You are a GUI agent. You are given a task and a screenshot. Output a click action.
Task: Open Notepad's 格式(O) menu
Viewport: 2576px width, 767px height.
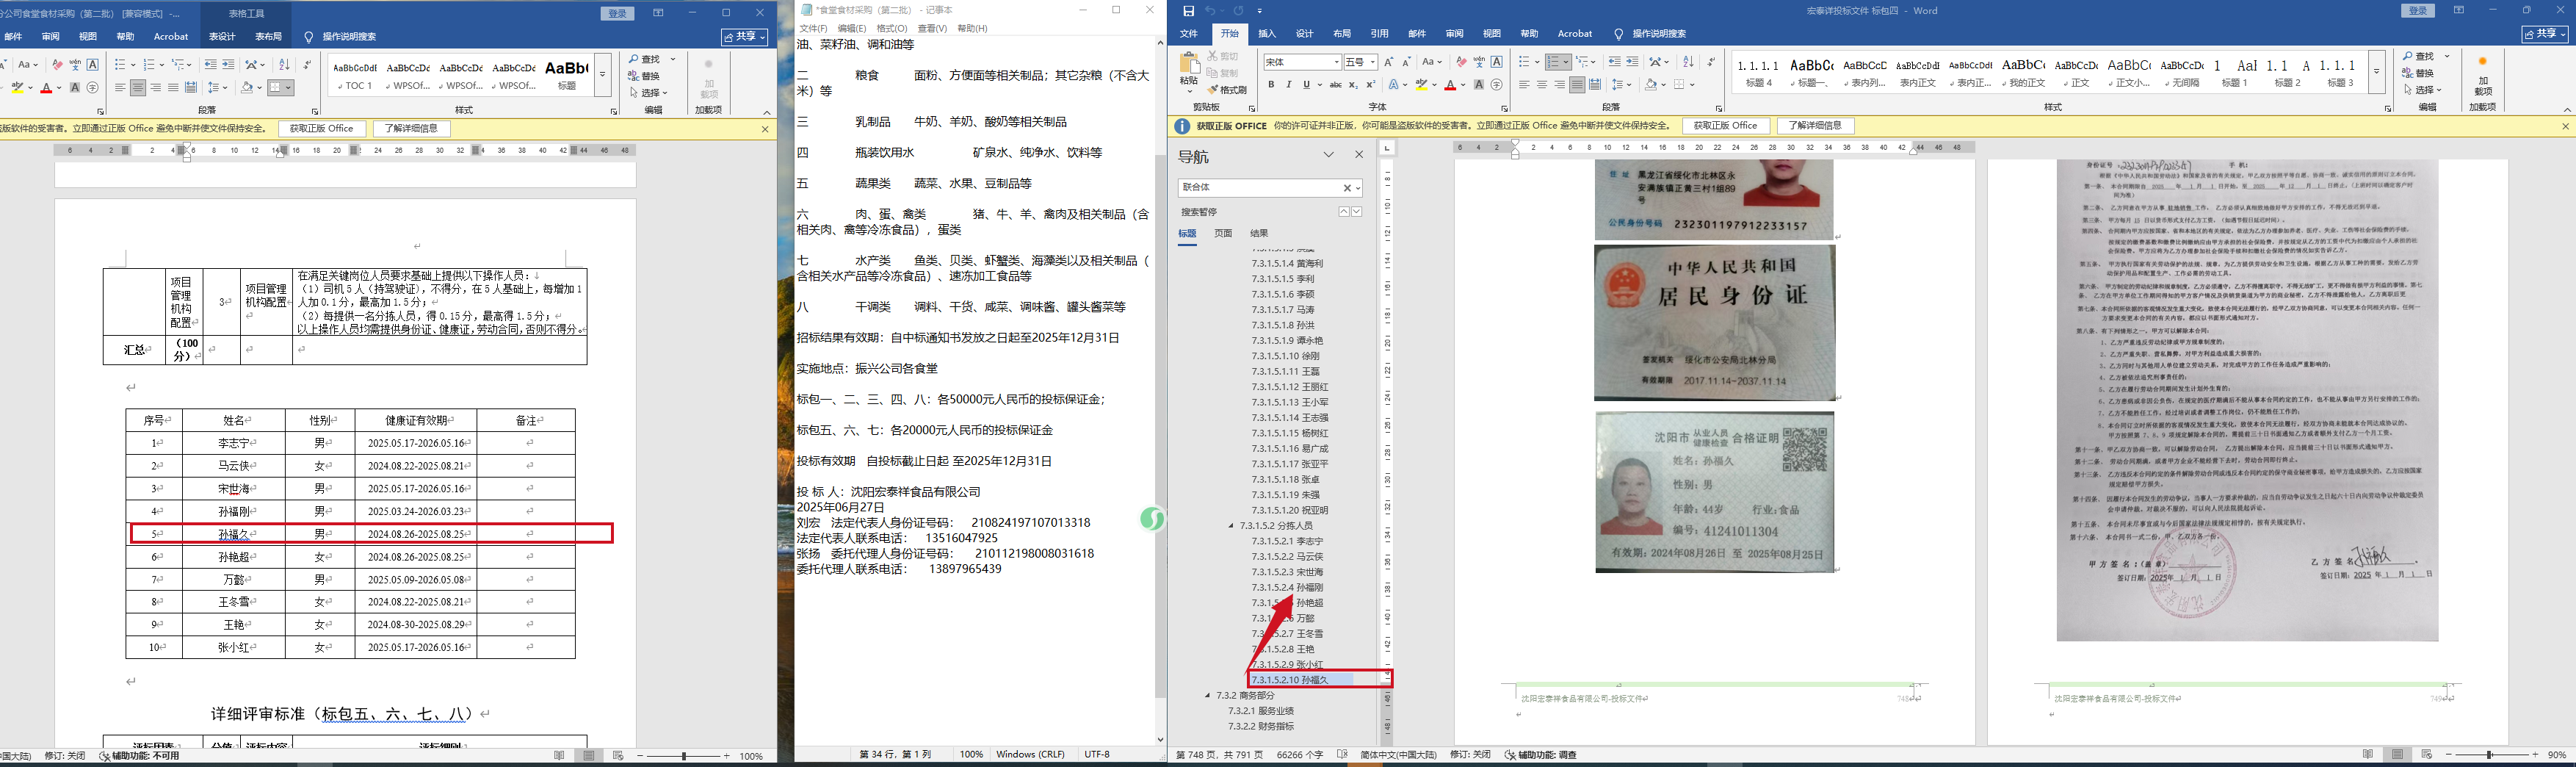[892, 29]
